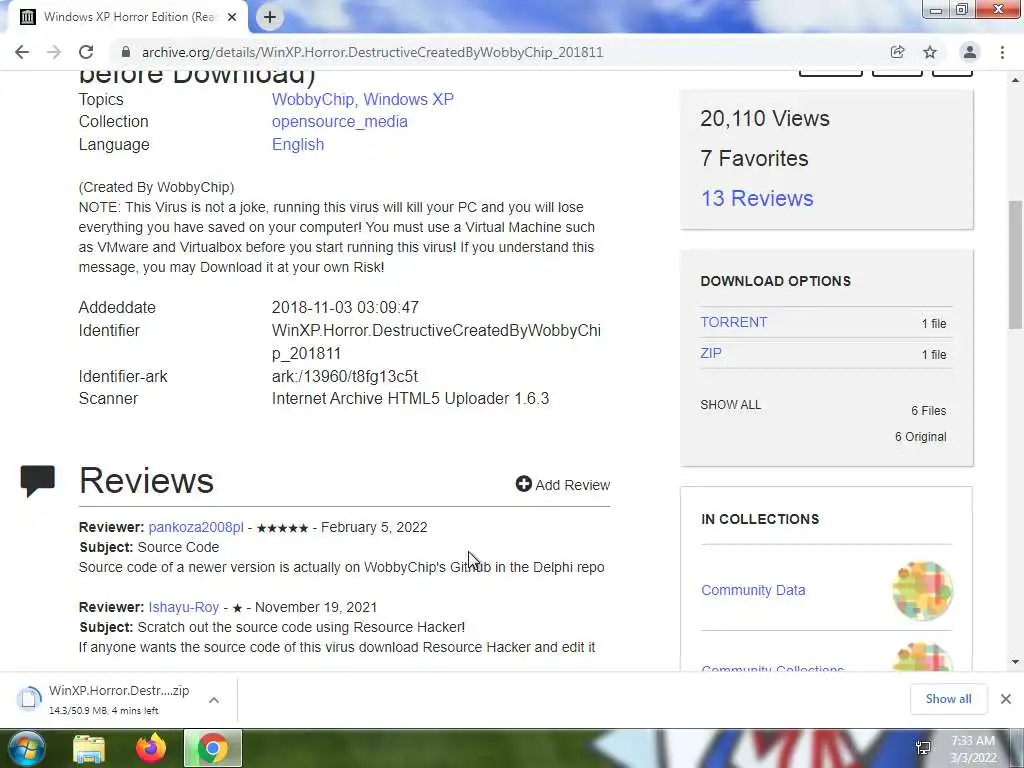Viewport: 1024px width, 768px height.
Task: Click the Addeddate value 2018-11-03 03:09:47
Action: [x=345, y=308]
